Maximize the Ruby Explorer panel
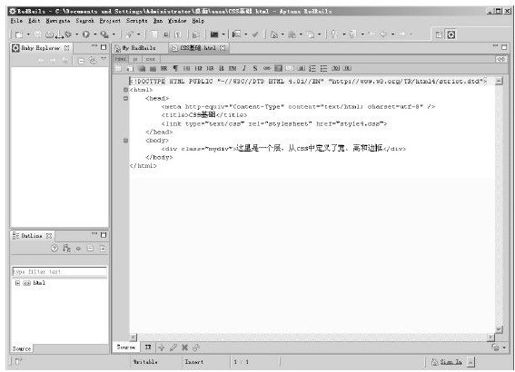Viewport: 515px width, 372px height. (x=103, y=47)
